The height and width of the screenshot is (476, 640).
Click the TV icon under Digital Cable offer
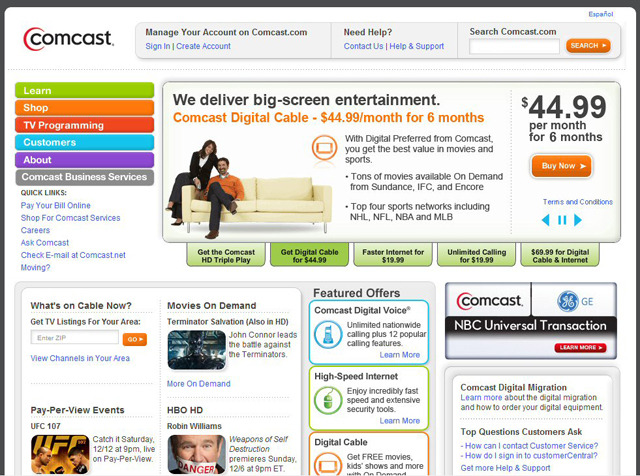(x=328, y=465)
